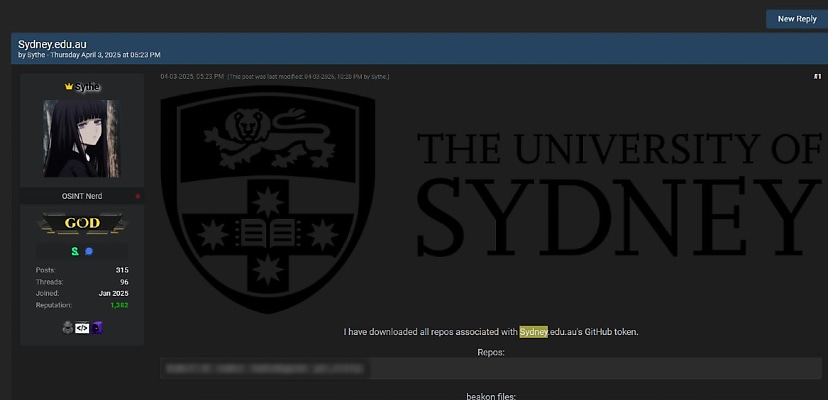Click the #1 post number link
828x400 pixels.
(x=817, y=77)
